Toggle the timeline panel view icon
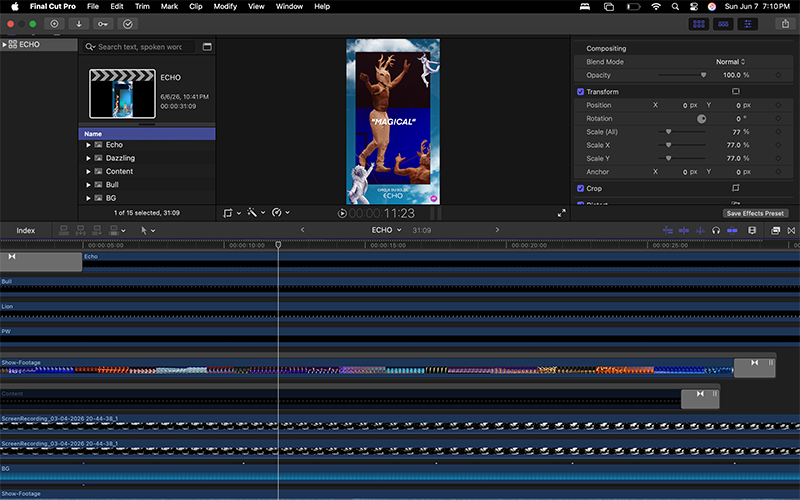 [723, 24]
